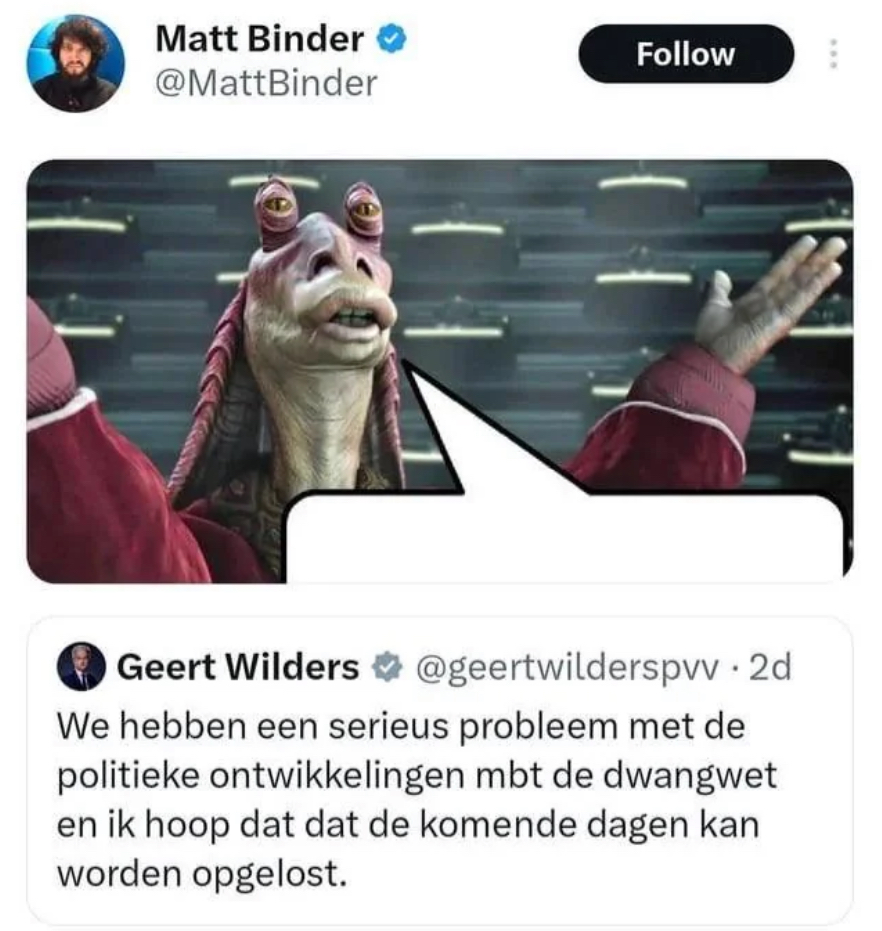Follow Matt Binder
882x931 pixels.
pos(686,54)
